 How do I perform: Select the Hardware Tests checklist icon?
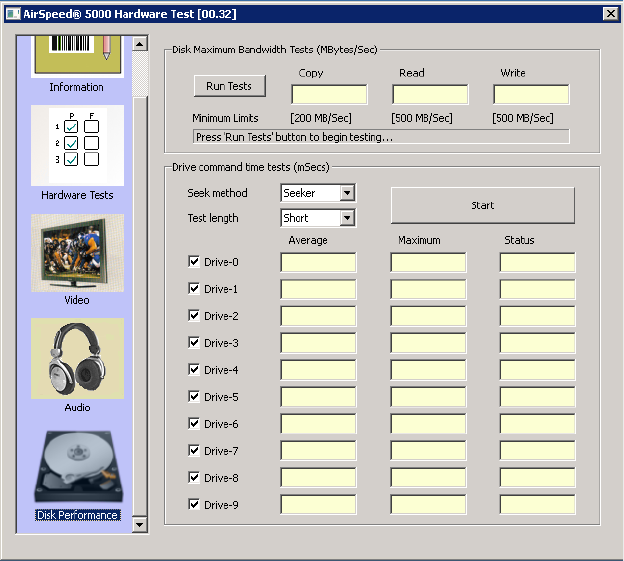(77, 145)
